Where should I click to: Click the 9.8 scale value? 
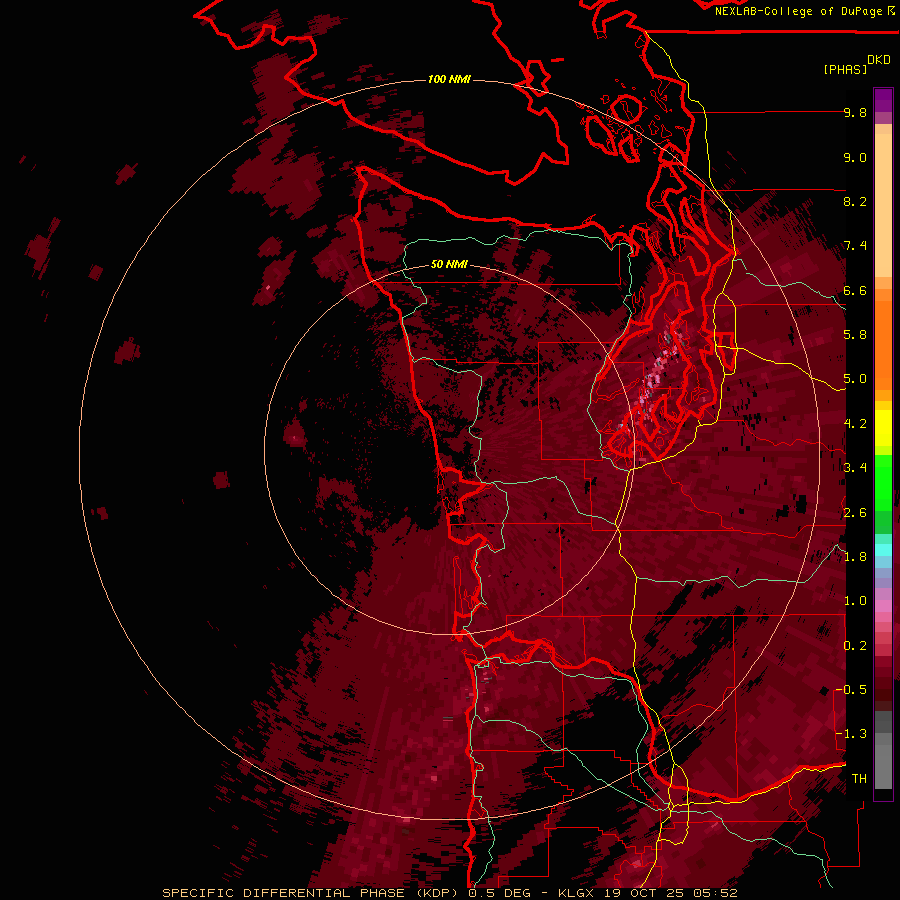click(855, 112)
